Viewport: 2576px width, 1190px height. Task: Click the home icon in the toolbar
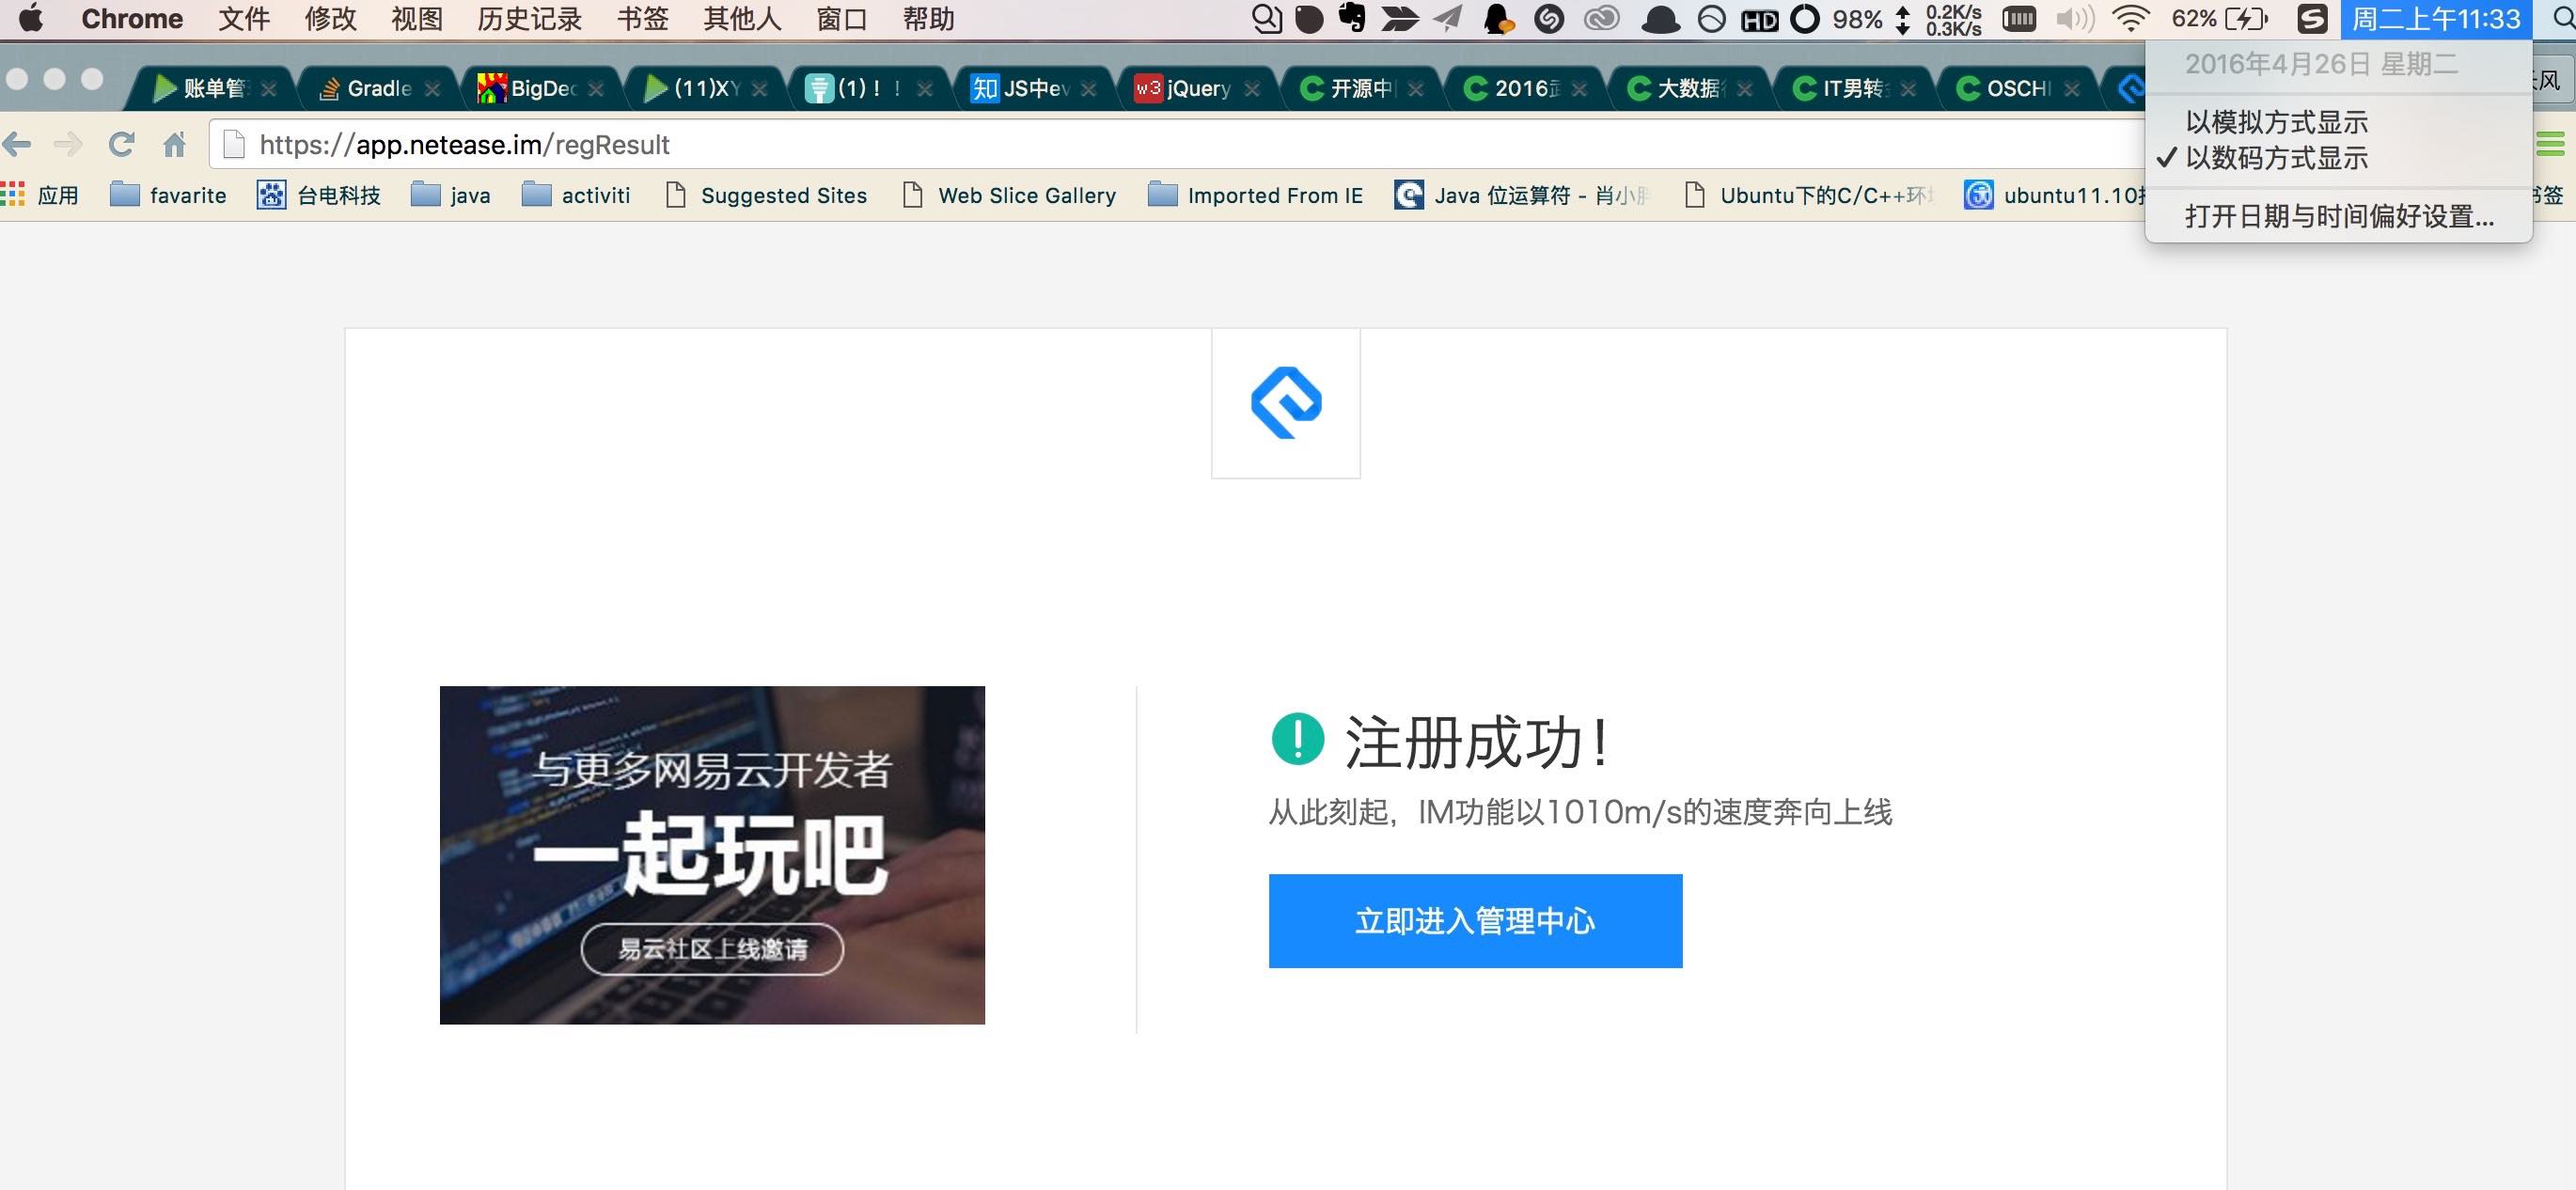[175, 145]
